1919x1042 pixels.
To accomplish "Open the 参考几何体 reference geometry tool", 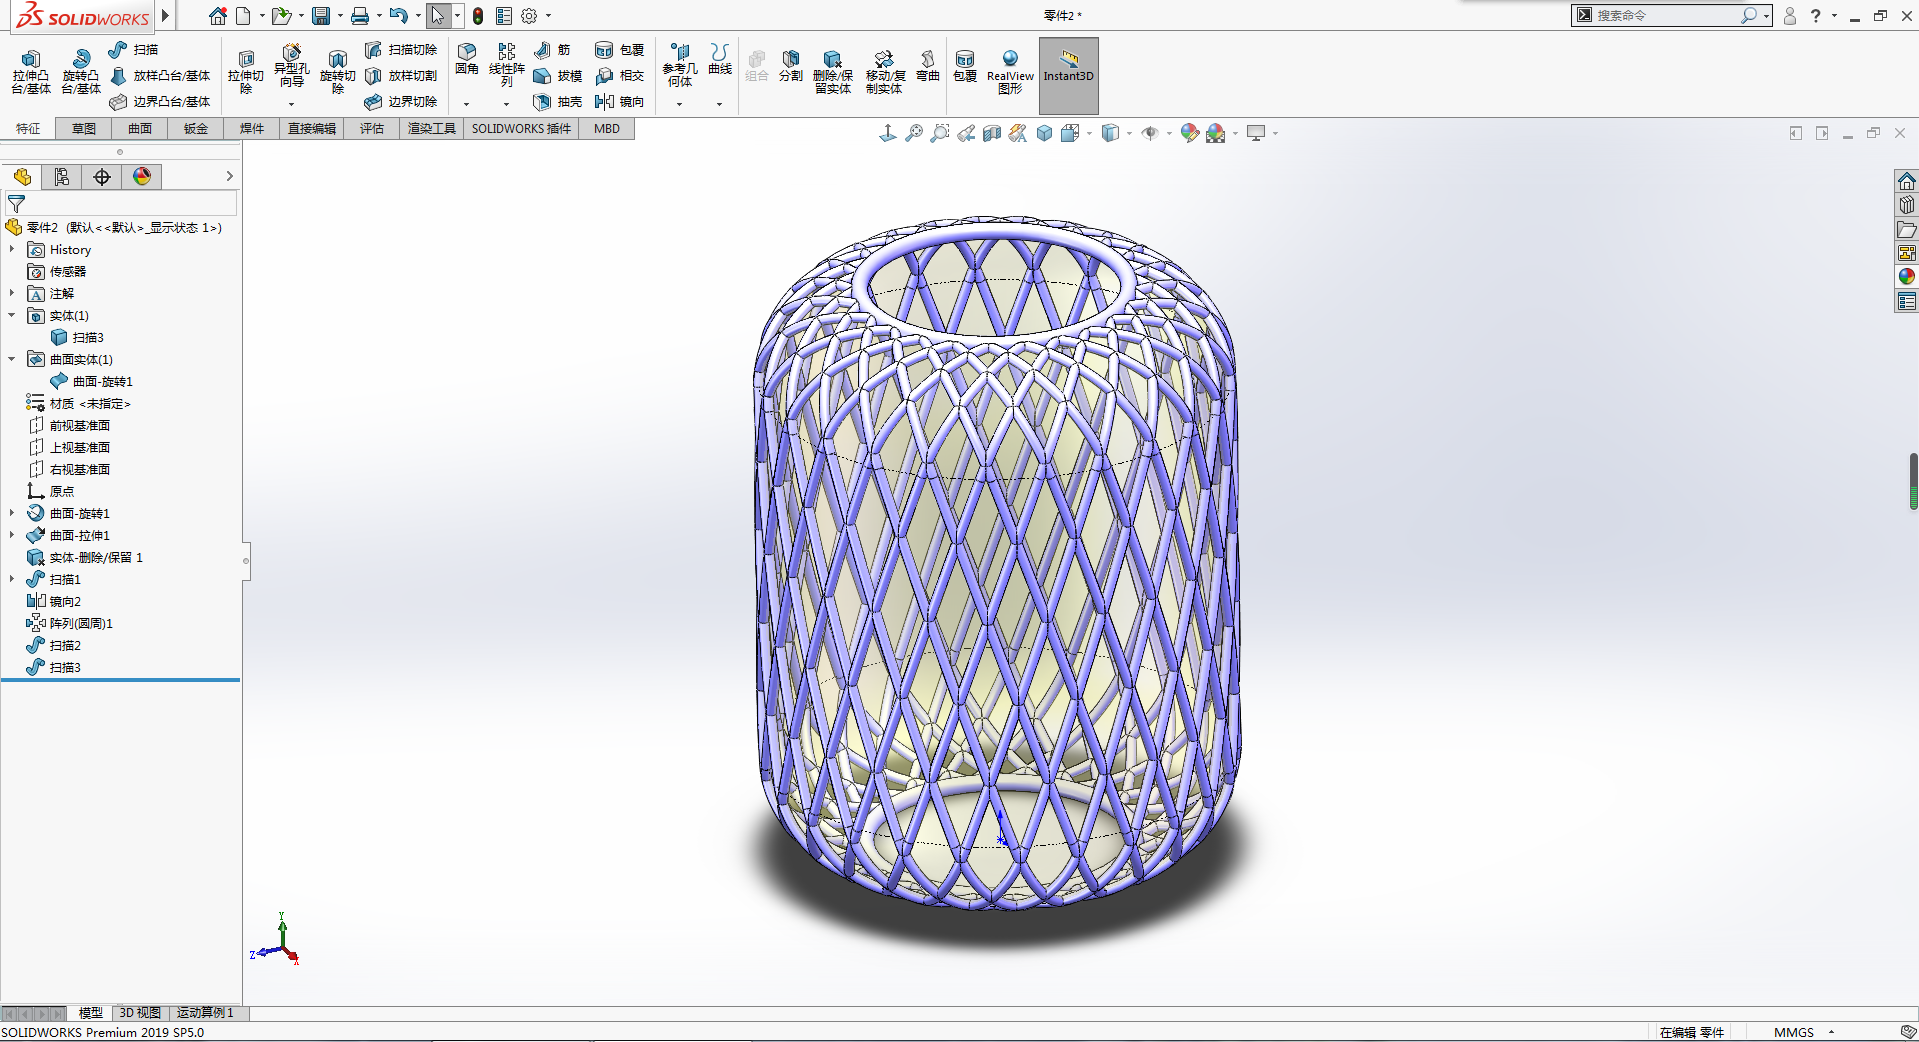I will coord(680,65).
